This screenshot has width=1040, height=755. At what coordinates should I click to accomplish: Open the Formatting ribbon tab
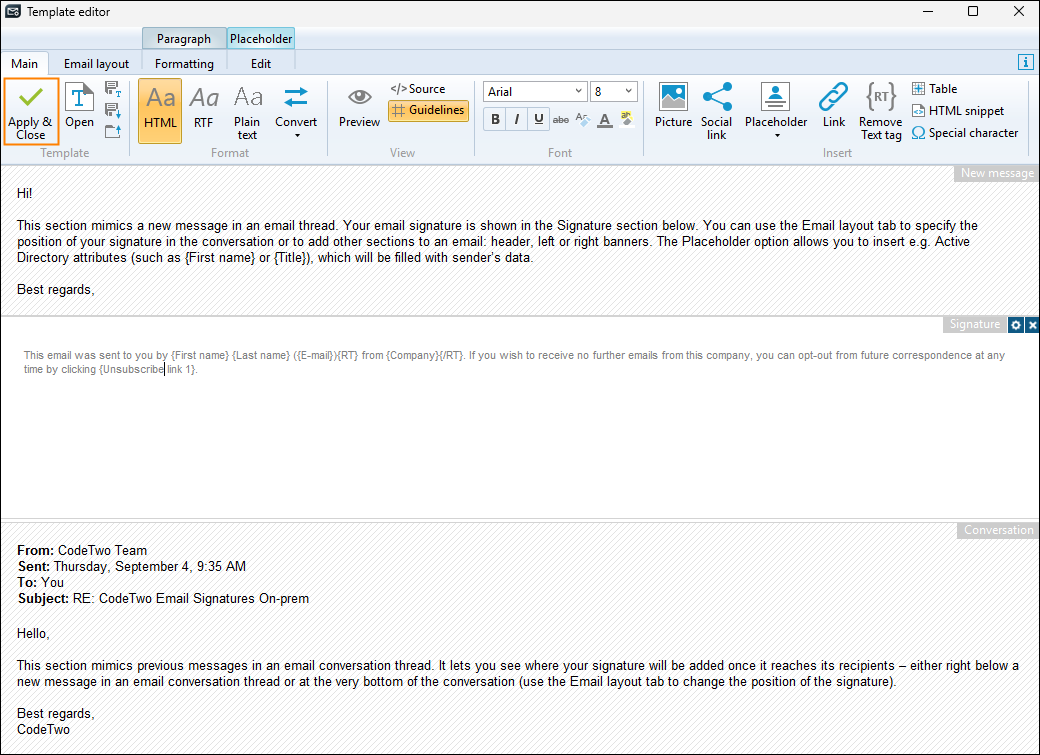[x=184, y=64]
